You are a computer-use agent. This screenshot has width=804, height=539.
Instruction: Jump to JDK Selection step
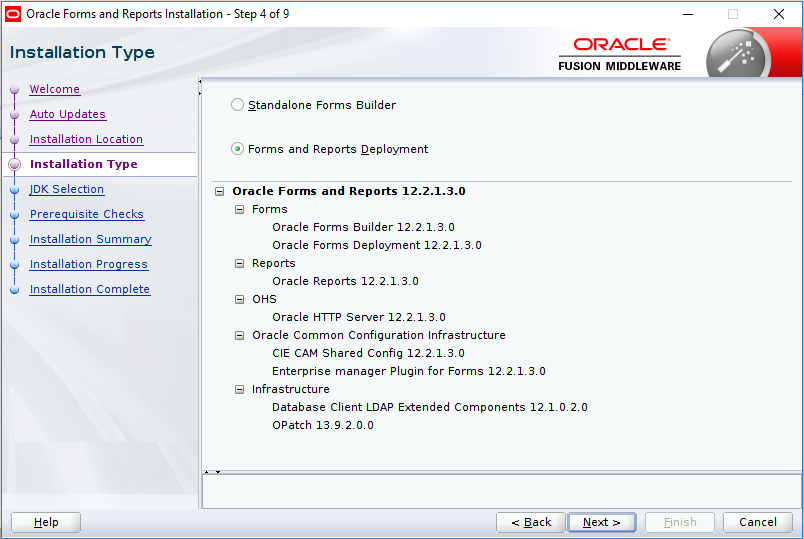coord(66,189)
